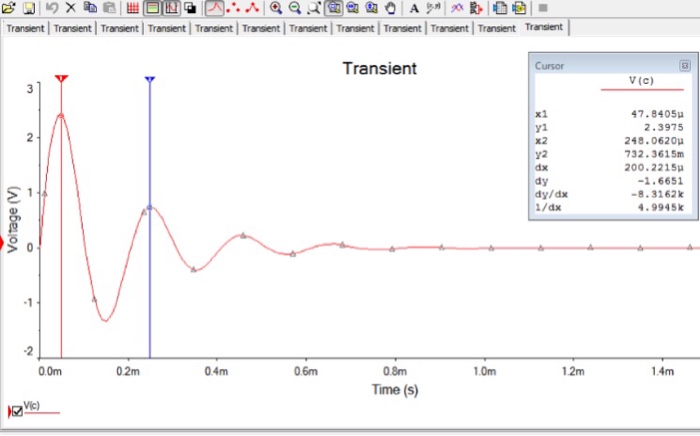Delete selection with the X icon
Screen dimensions: 700x436
(x=71, y=7)
